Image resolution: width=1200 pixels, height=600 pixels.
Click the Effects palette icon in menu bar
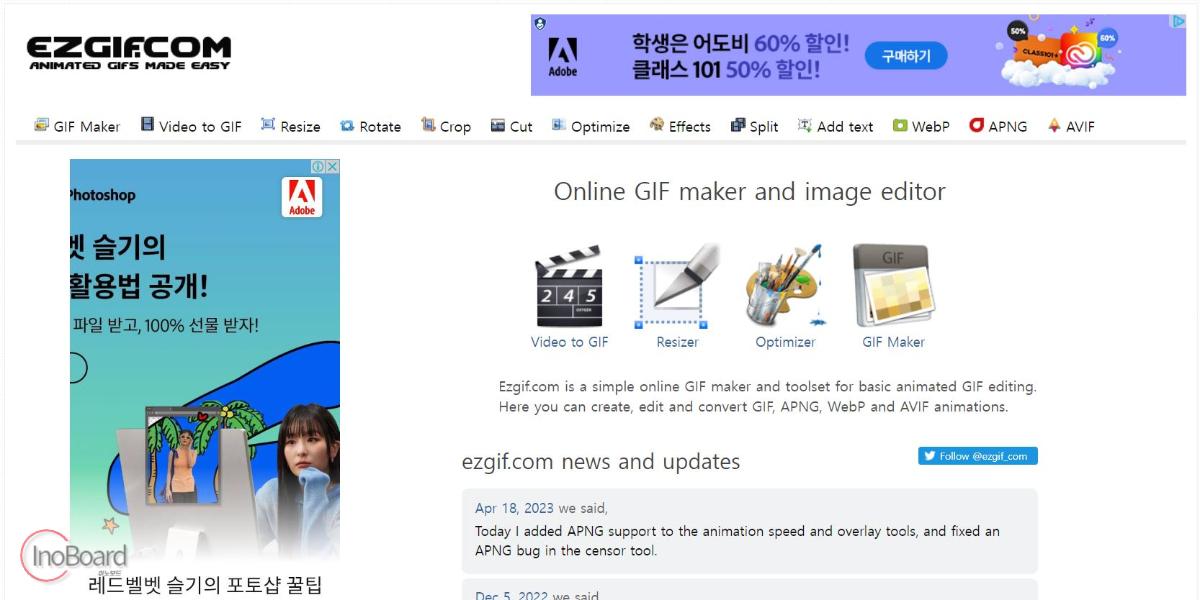click(x=657, y=125)
